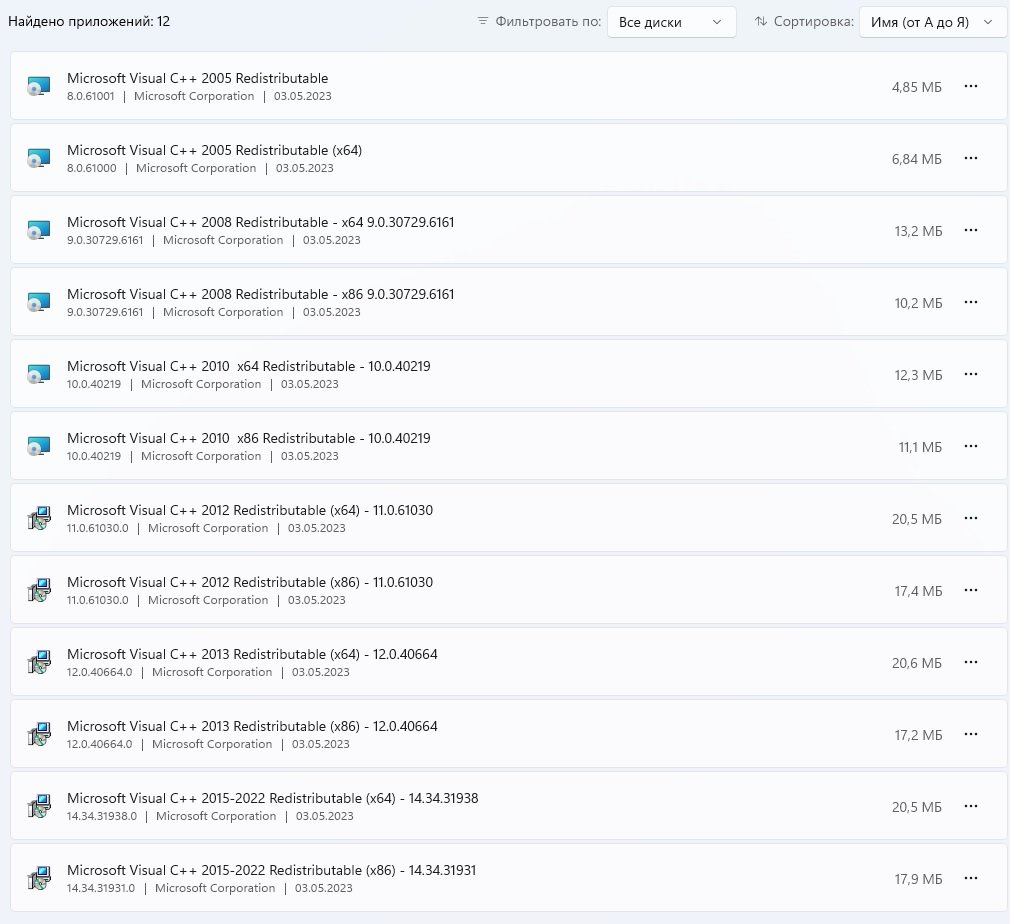The image size is (1010, 924).
Task: Click the filter icon beside 'Фильтровать по'
Action: tap(483, 21)
